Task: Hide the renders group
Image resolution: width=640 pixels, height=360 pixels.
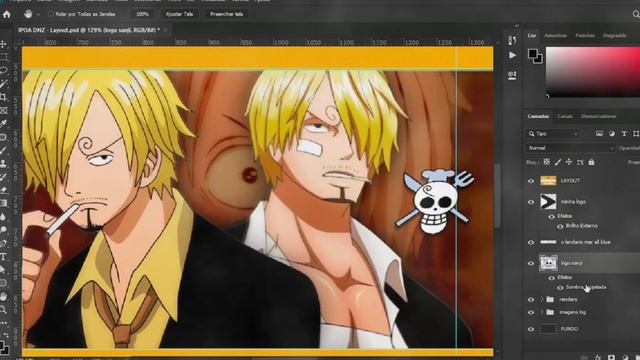Action: 531,300
